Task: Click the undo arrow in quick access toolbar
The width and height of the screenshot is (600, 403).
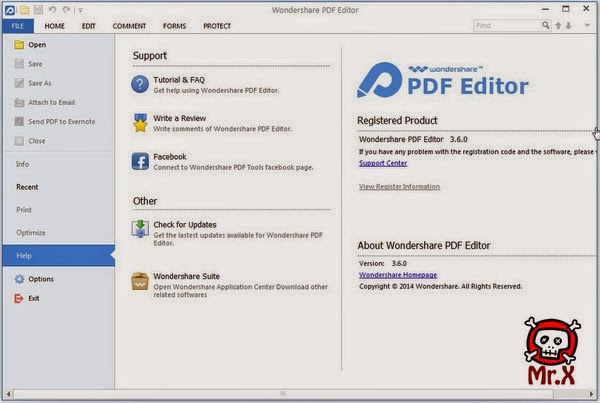Action: [x=52, y=10]
